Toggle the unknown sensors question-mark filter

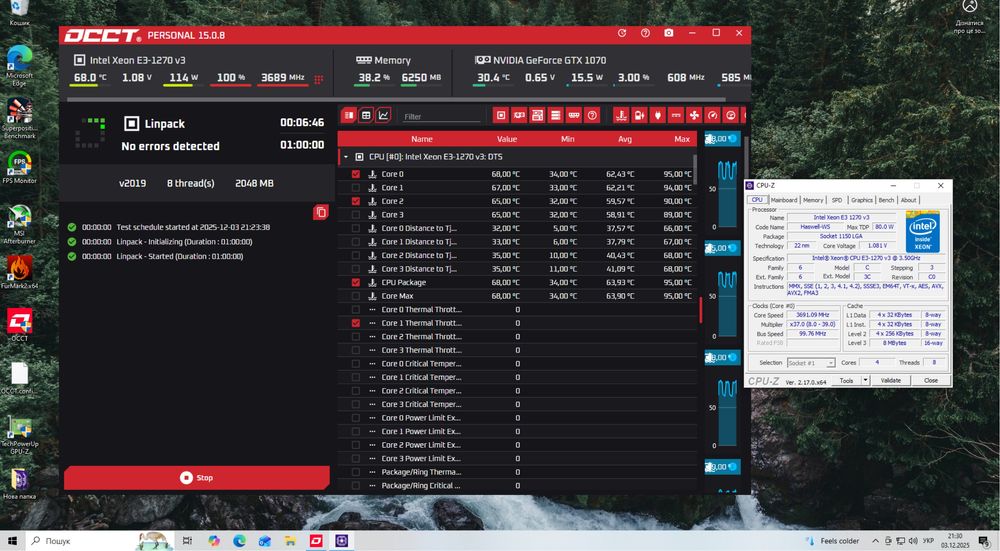pyautogui.click(x=592, y=115)
